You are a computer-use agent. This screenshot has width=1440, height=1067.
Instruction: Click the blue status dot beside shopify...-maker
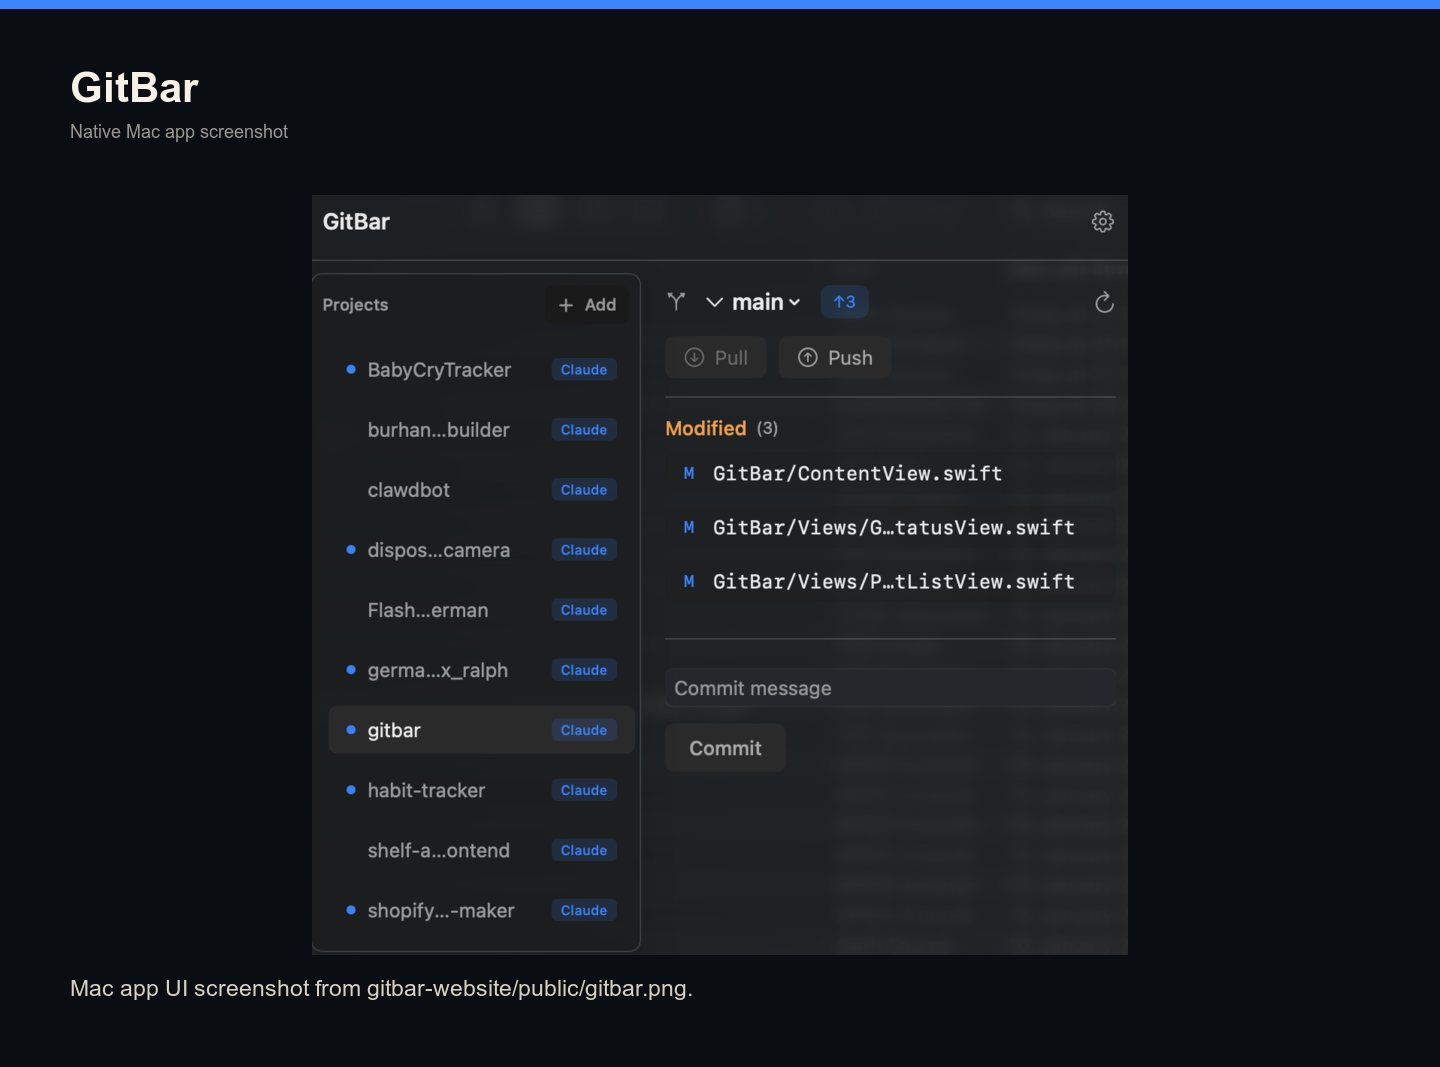[x=351, y=910]
